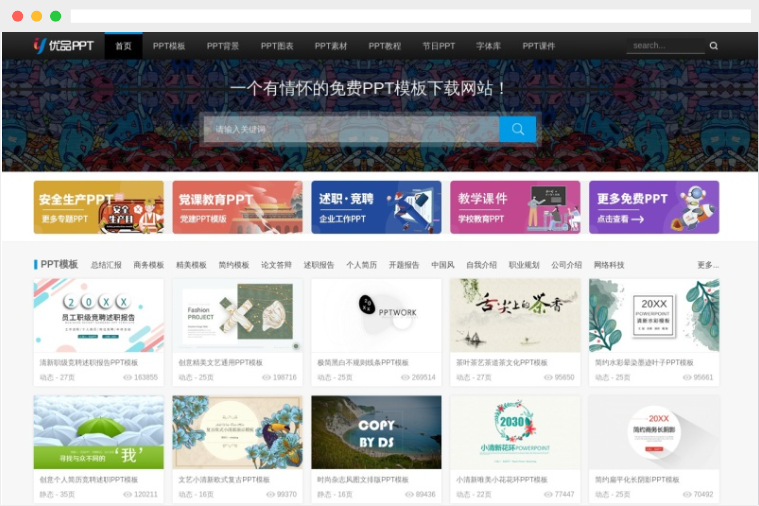Image resolution: width=759 pixels, height=506 pixels.
Task: Open the 安全生产PPT banner
Action: pos(98,207)
